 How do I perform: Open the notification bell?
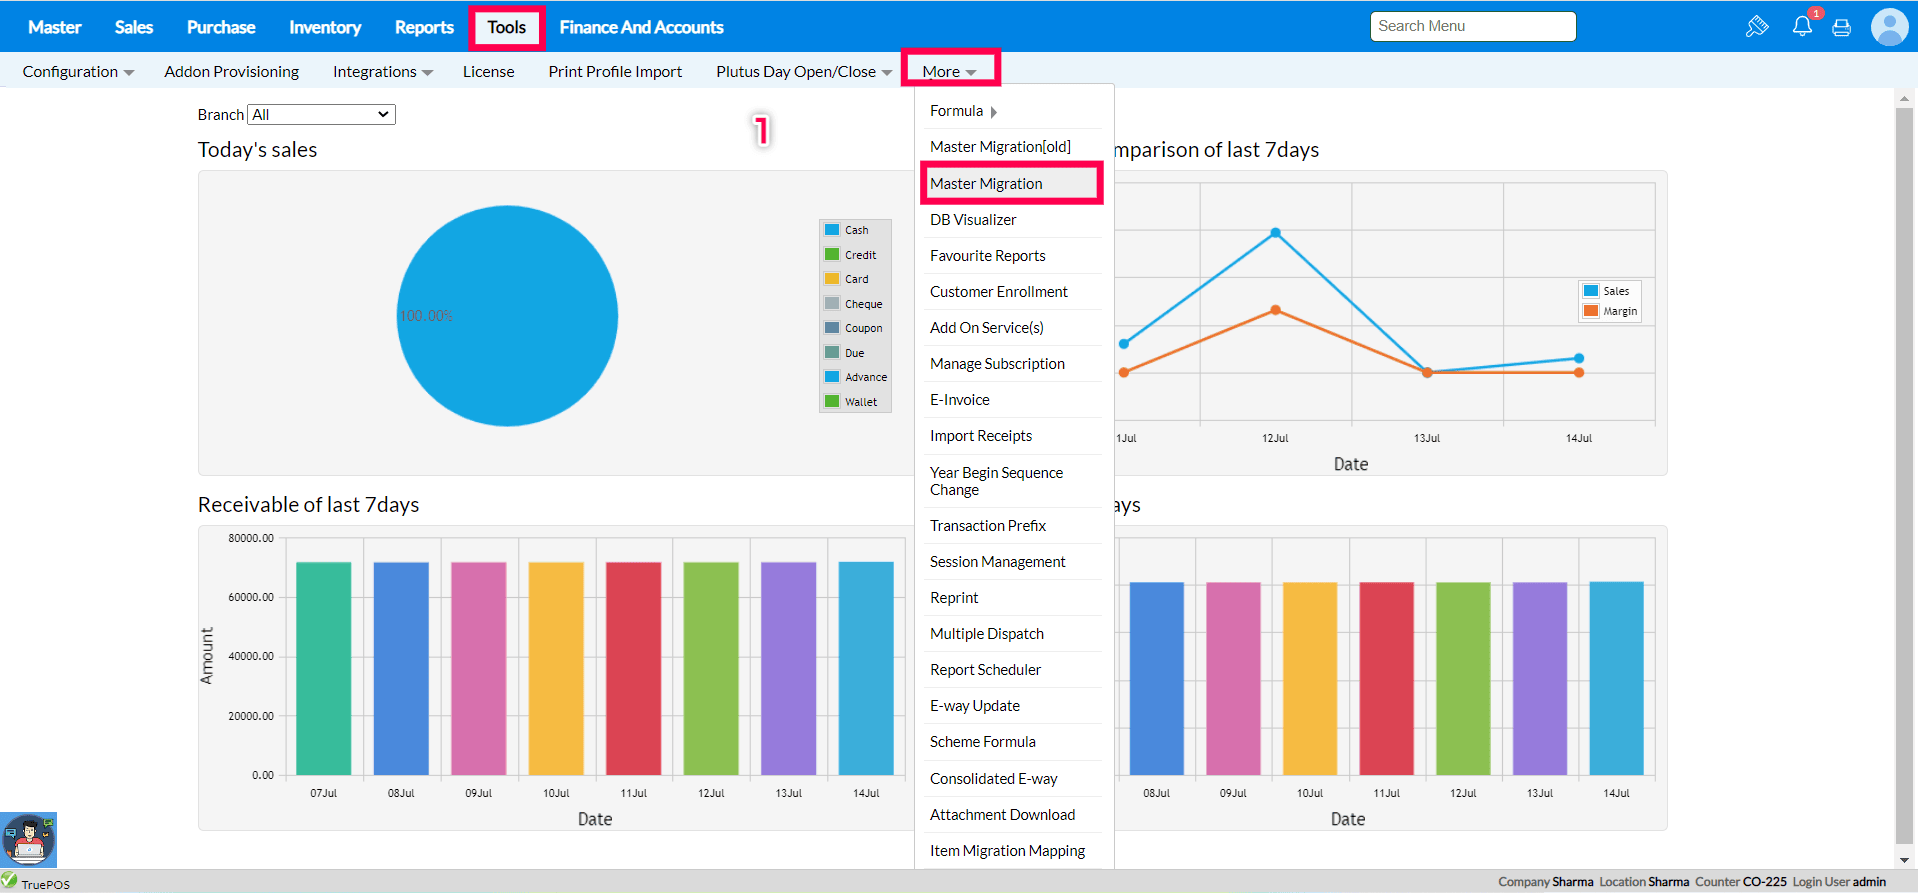1802,27
